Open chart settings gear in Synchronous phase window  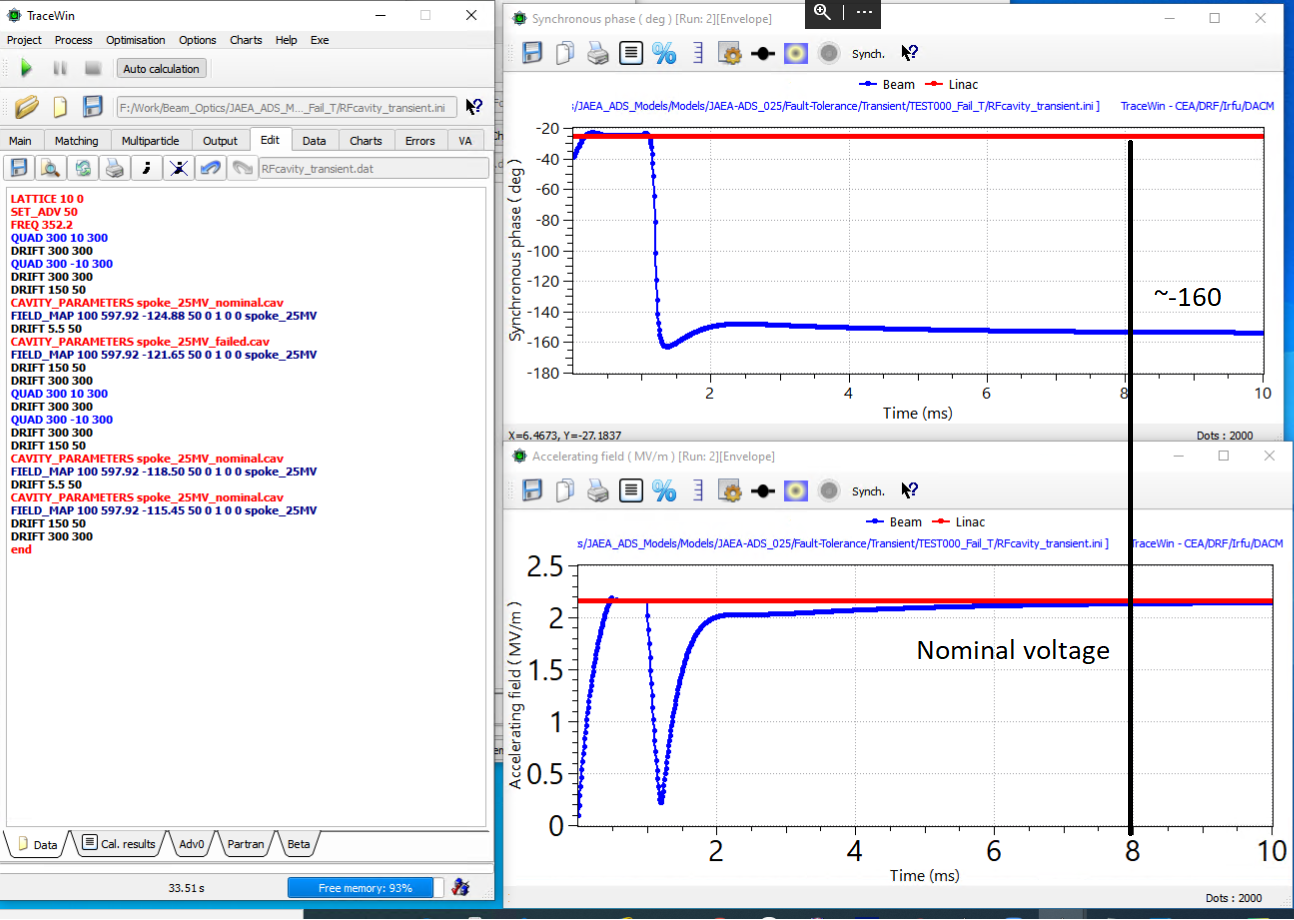[x=730, y=53]
